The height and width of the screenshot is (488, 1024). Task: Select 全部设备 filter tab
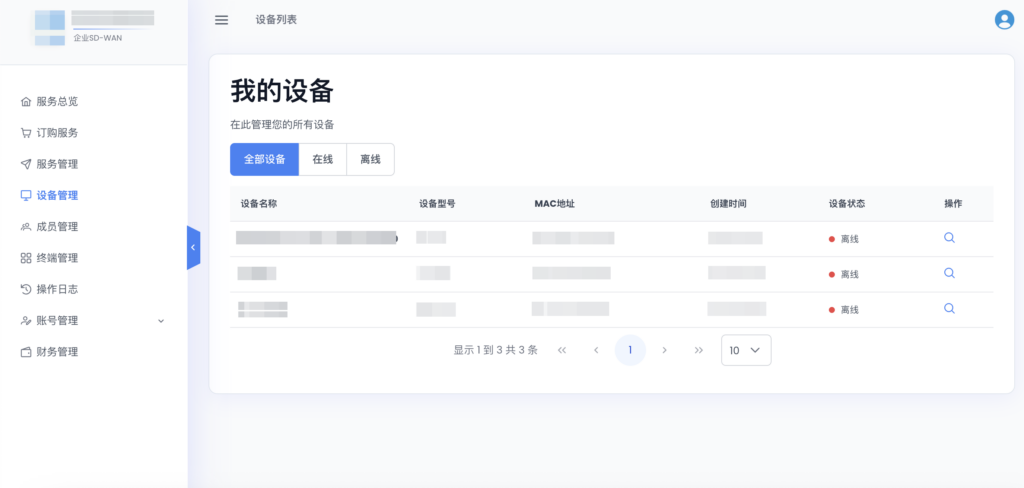pyautogui.click(x=264, y=159)
